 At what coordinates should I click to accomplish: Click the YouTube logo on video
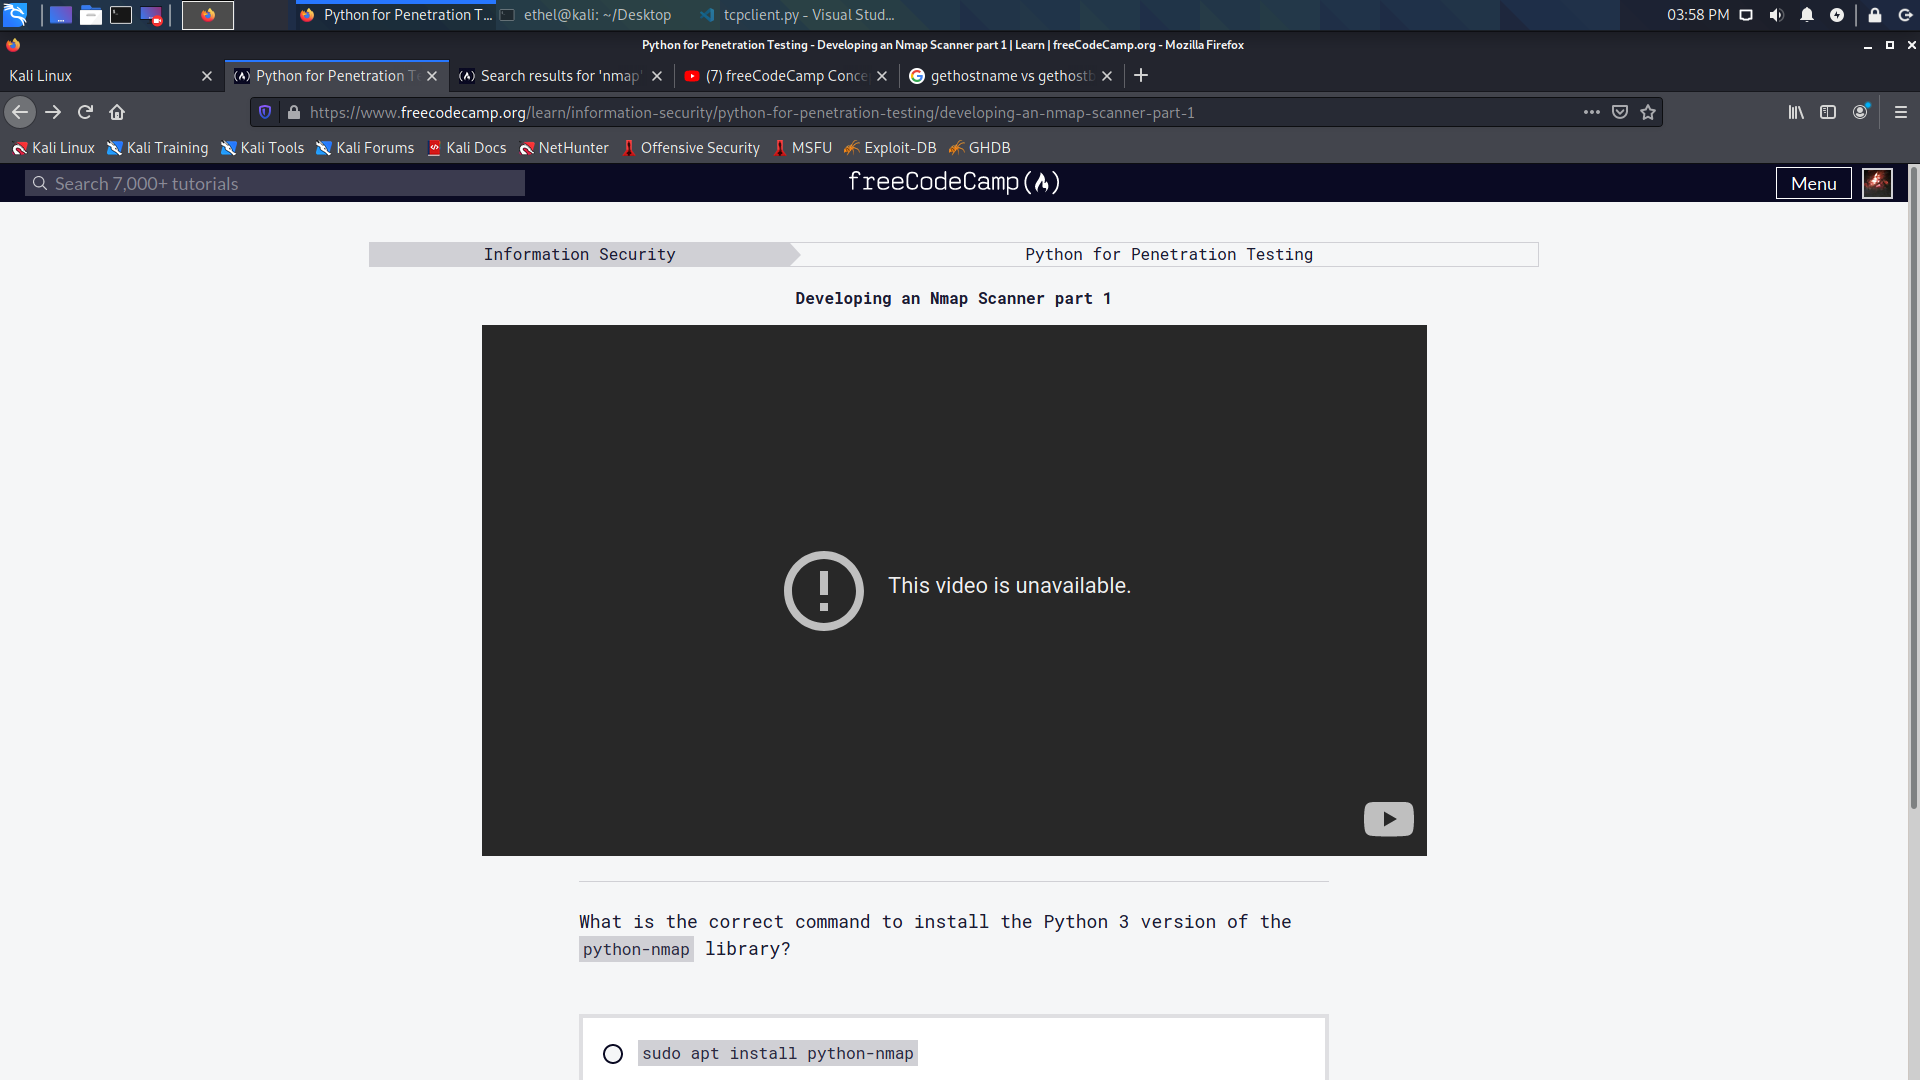click(x=1388, y=819)
